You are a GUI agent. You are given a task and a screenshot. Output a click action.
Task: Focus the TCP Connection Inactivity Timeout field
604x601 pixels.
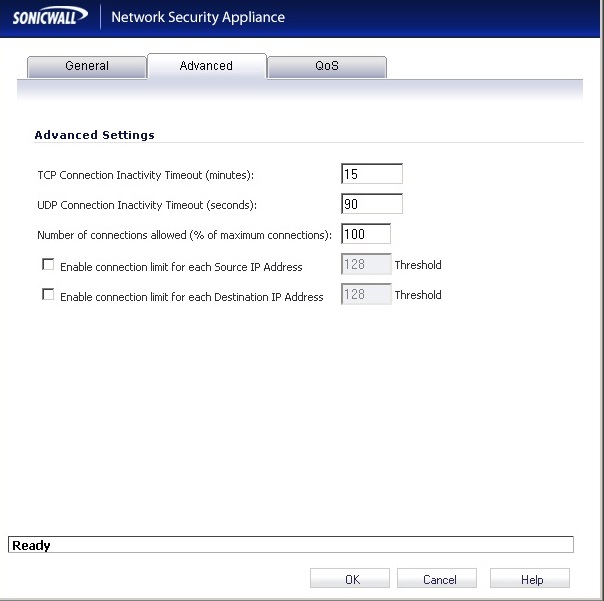pos(372,174)
